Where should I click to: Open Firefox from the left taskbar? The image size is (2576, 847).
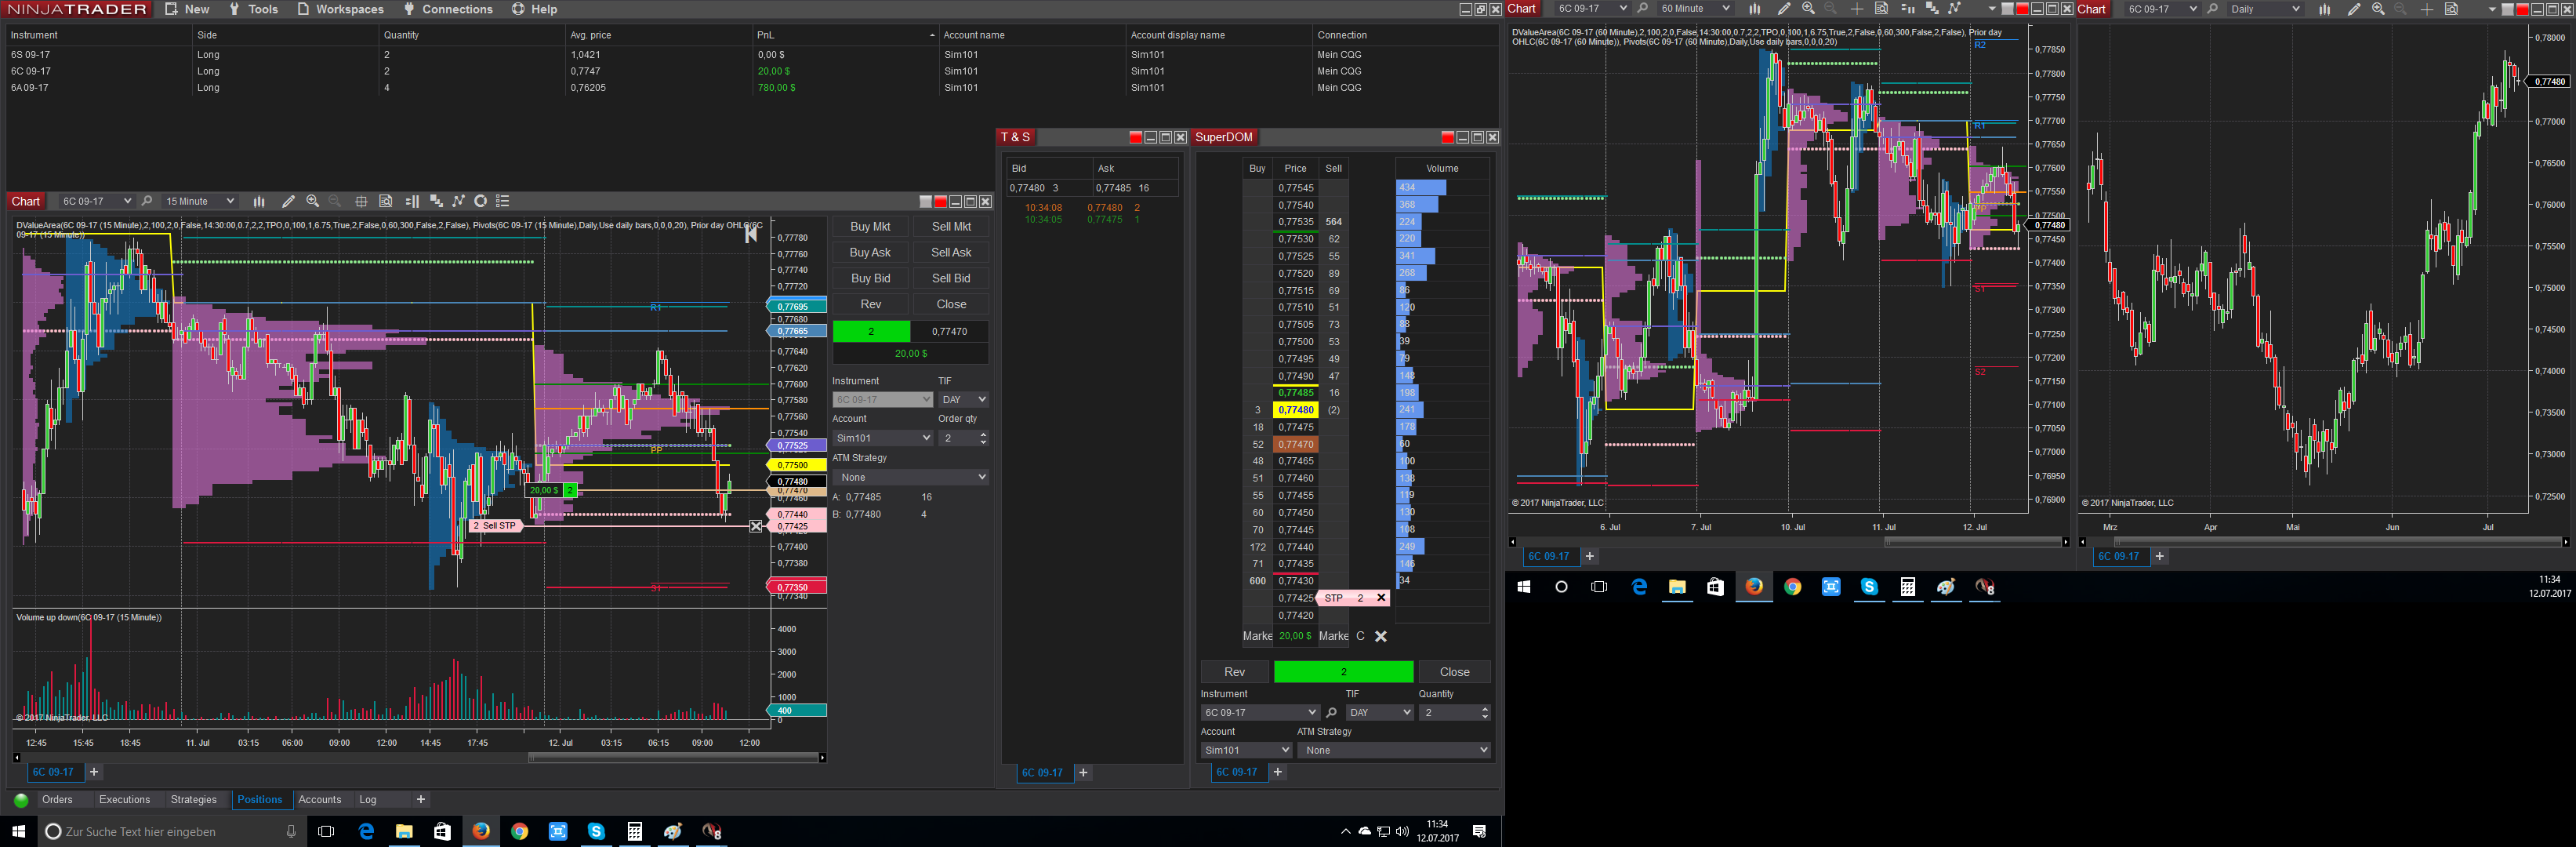click(481, 831)
